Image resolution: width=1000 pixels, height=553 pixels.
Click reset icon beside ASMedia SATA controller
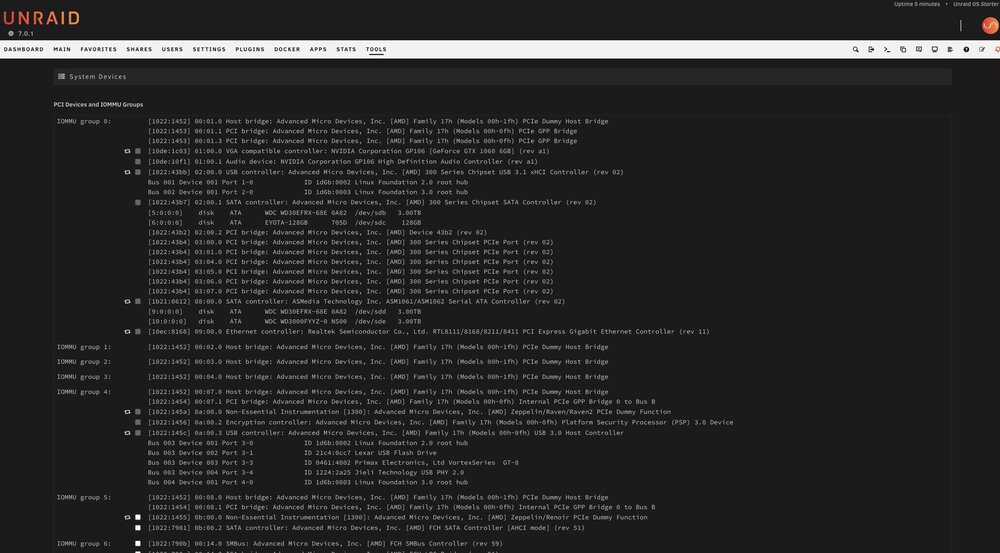[x=128, y=302]
